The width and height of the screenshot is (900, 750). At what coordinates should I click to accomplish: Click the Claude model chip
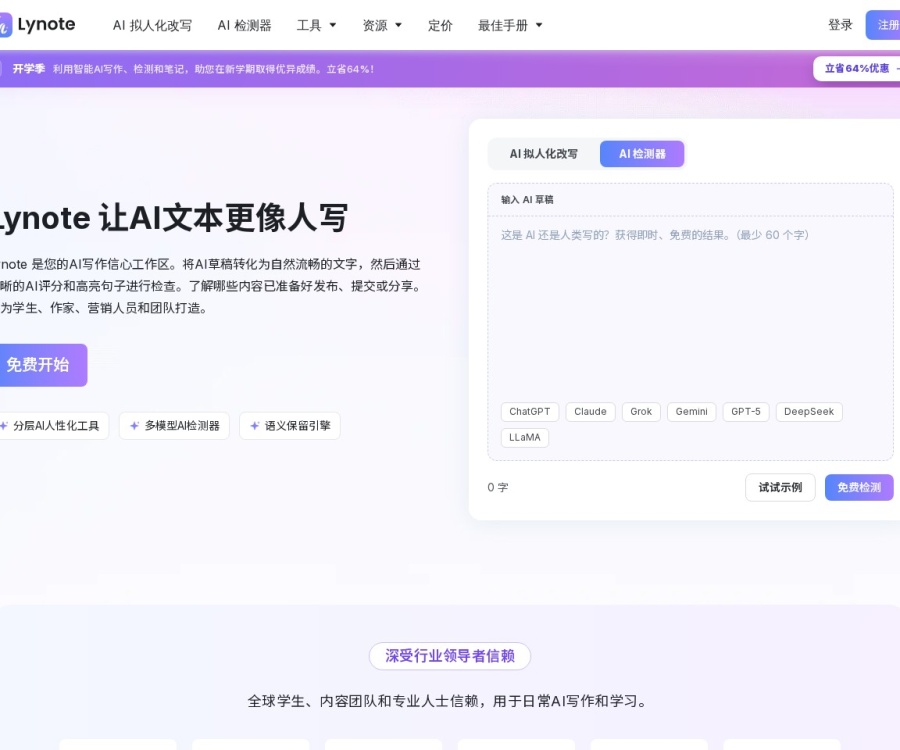pyautogui.click(x=590, y=411)
